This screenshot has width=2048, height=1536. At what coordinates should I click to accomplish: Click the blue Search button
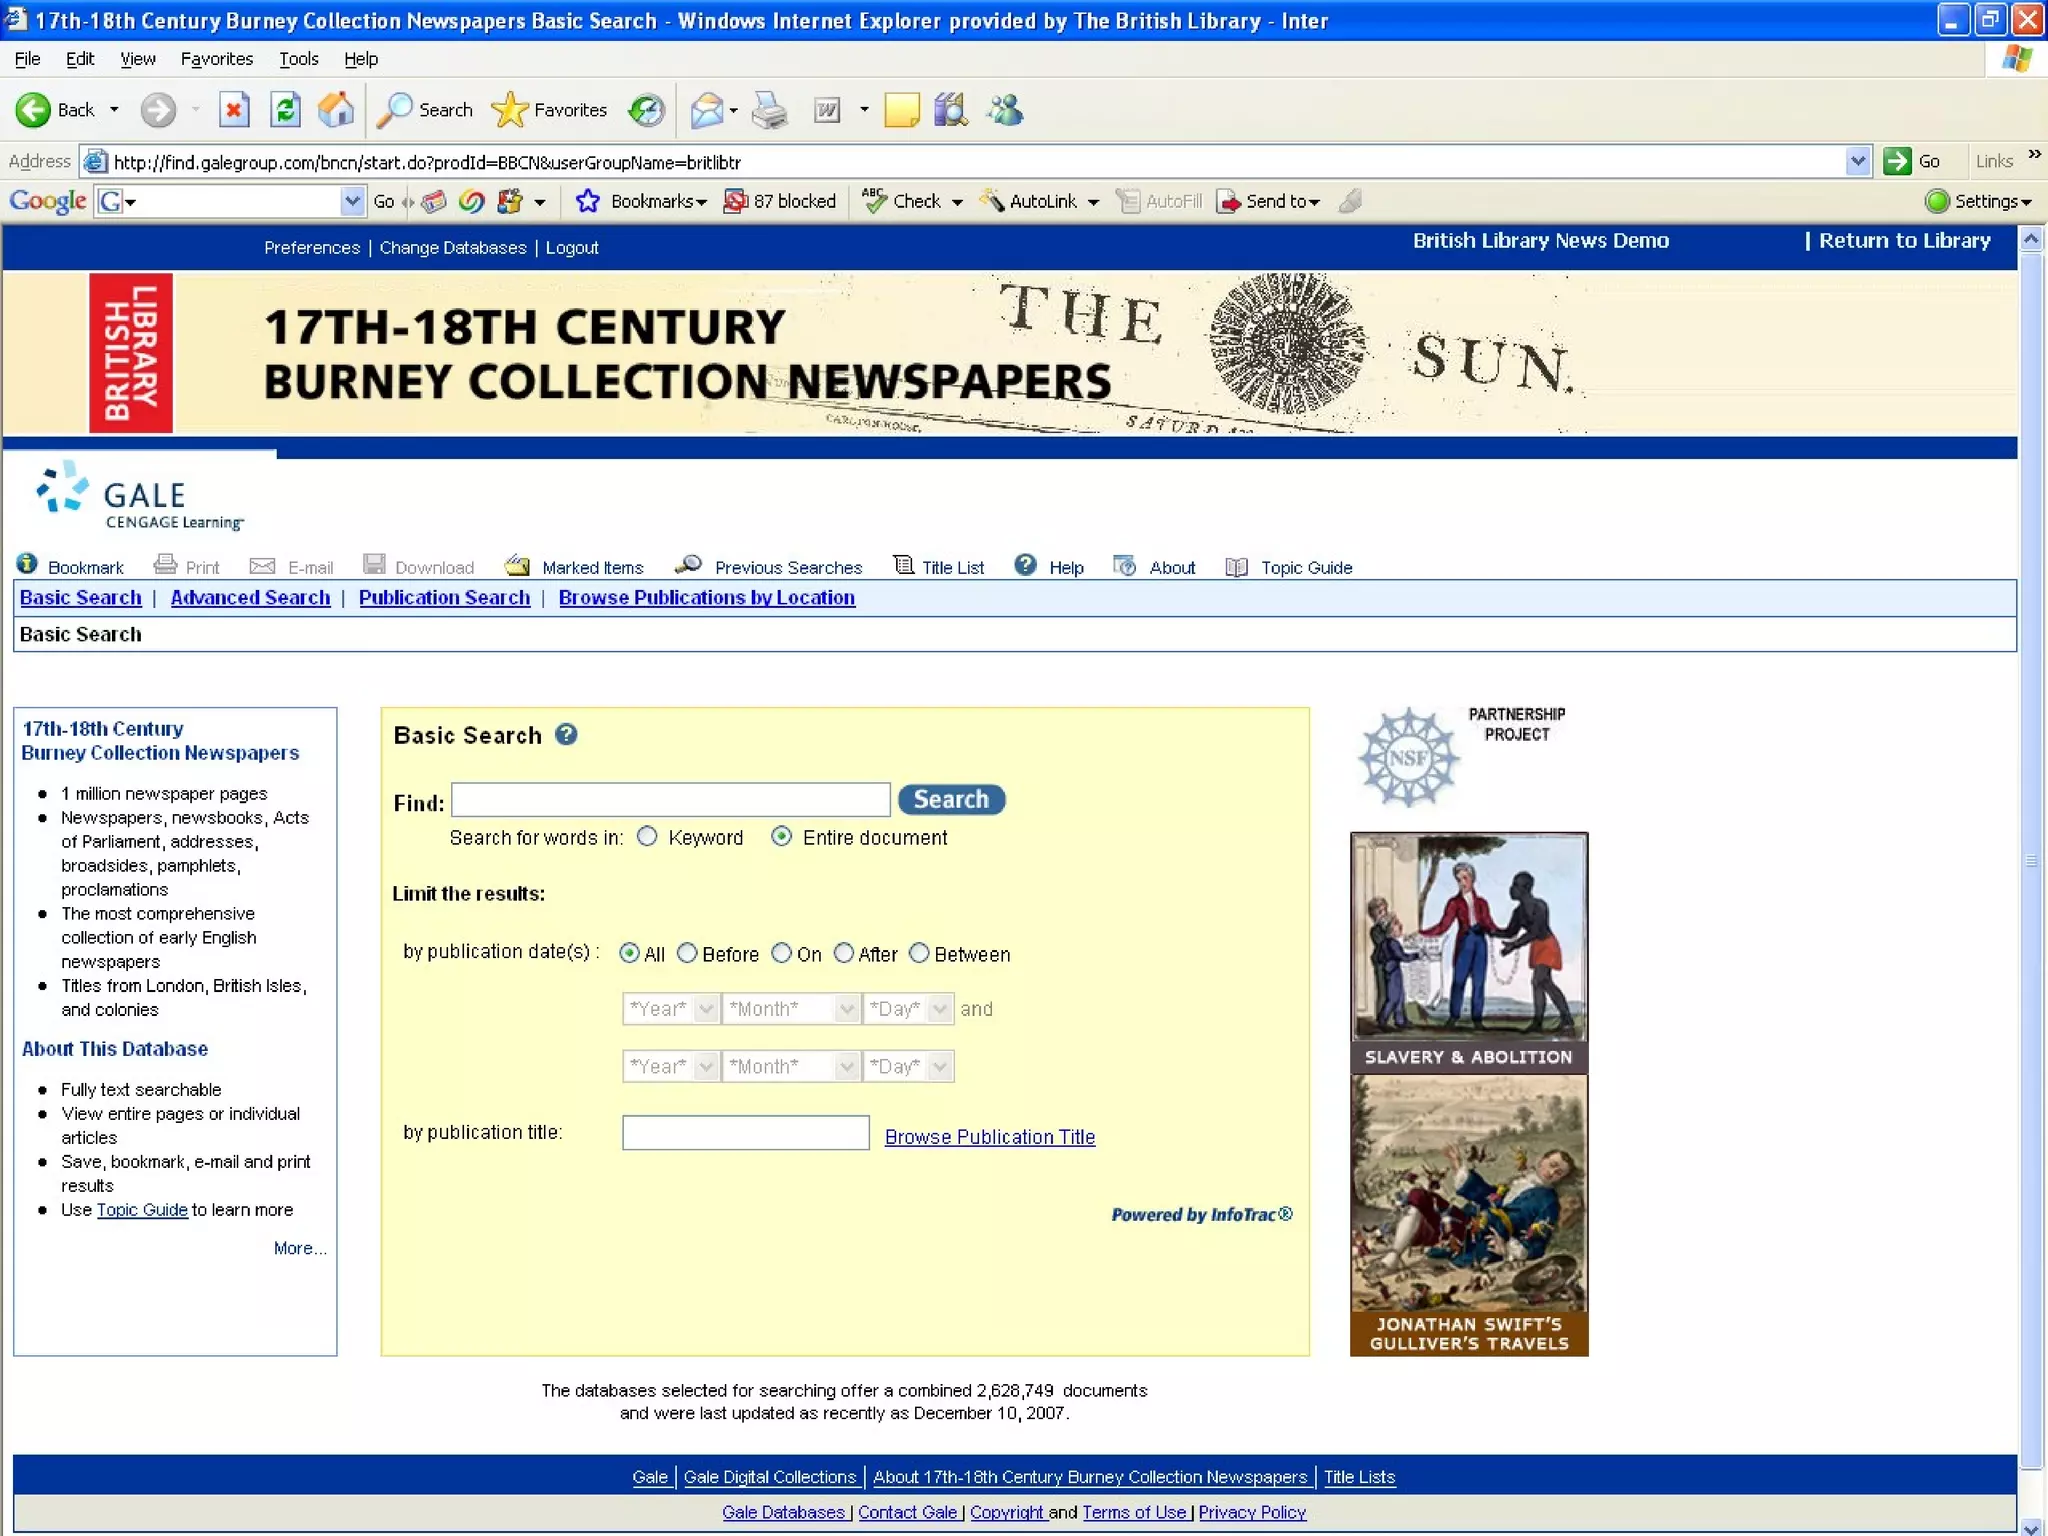(950, 799)
